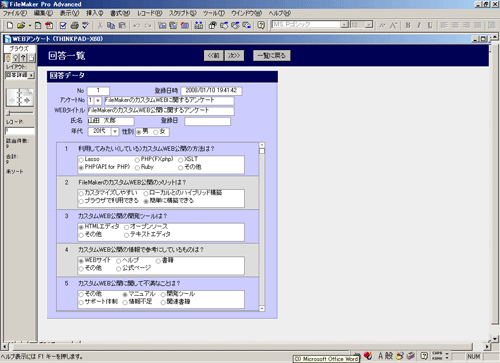Click the answers portal scrollbar down arrow

pos(262,308)
